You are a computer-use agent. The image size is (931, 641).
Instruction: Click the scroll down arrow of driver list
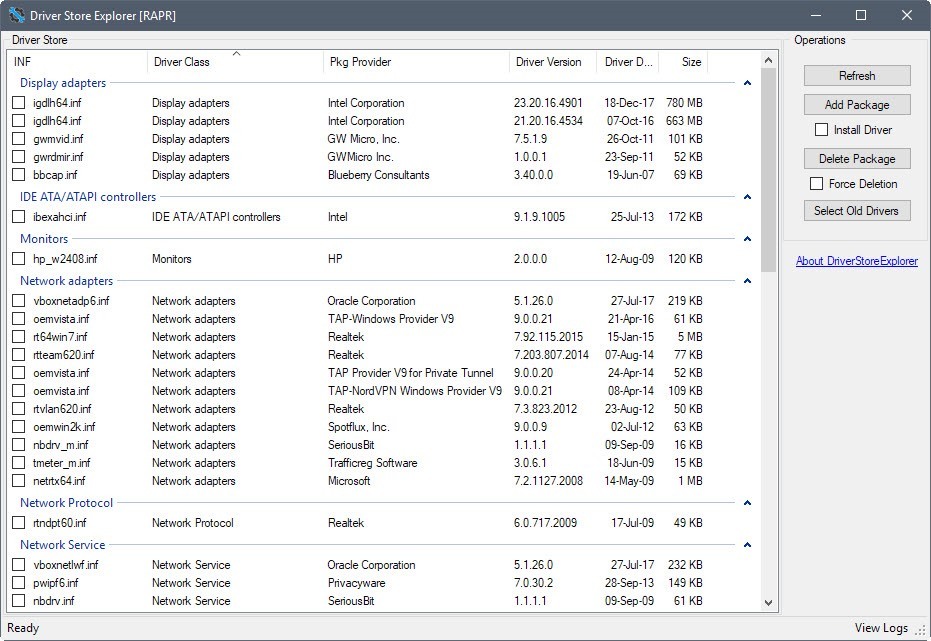768,603
